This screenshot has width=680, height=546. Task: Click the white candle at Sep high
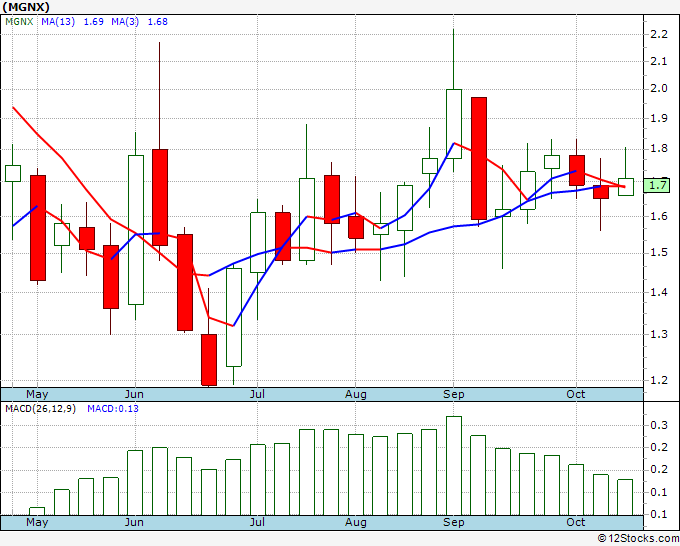pyautogui.click(x=454, y=124)
